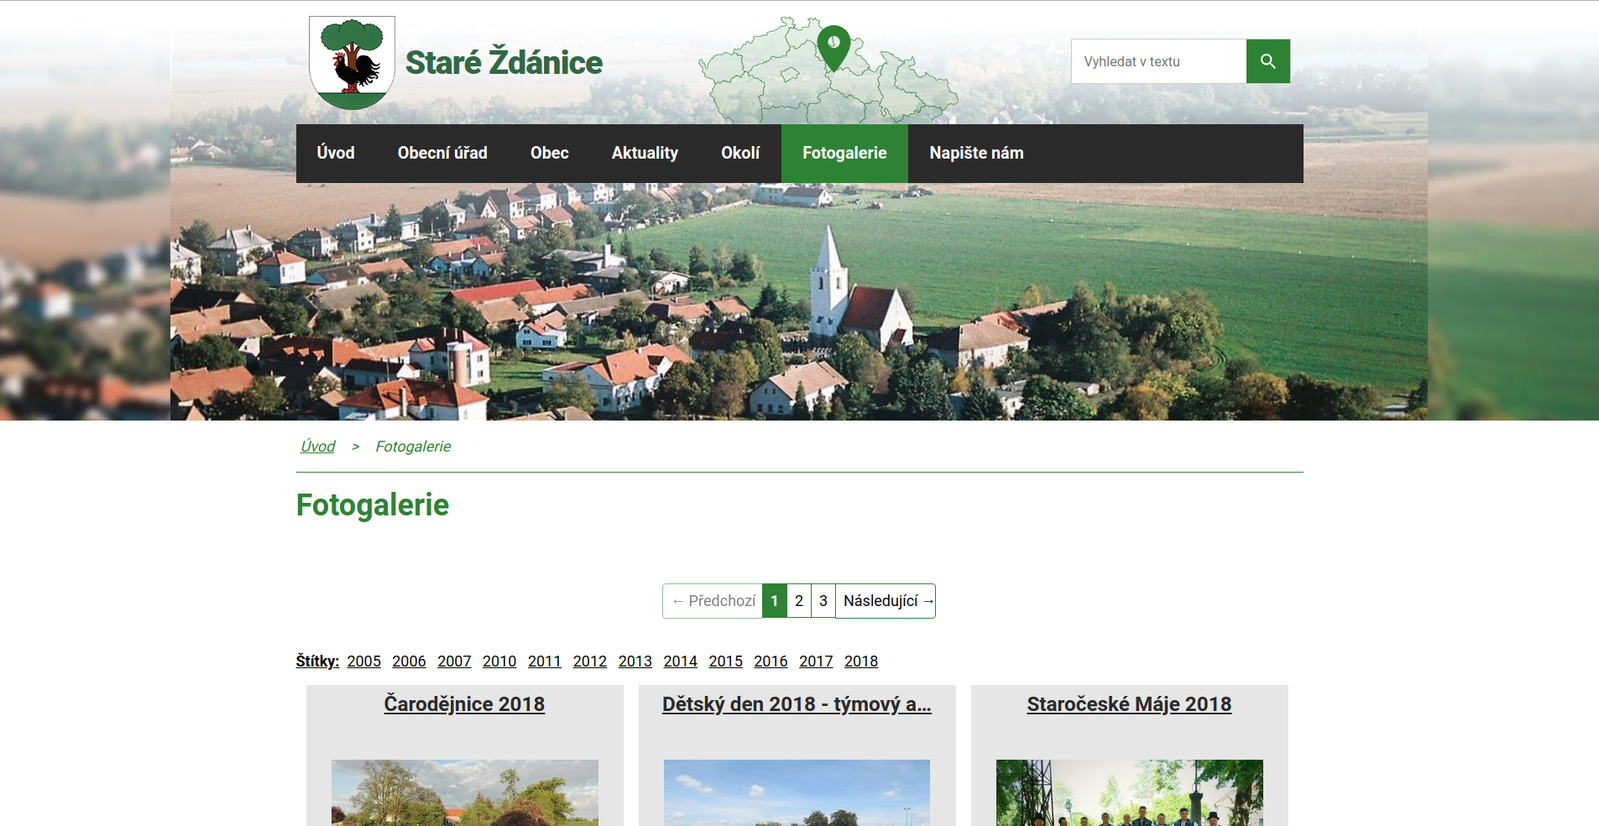Open the Staročeské Máje 2018 album

click(1129, 704)
